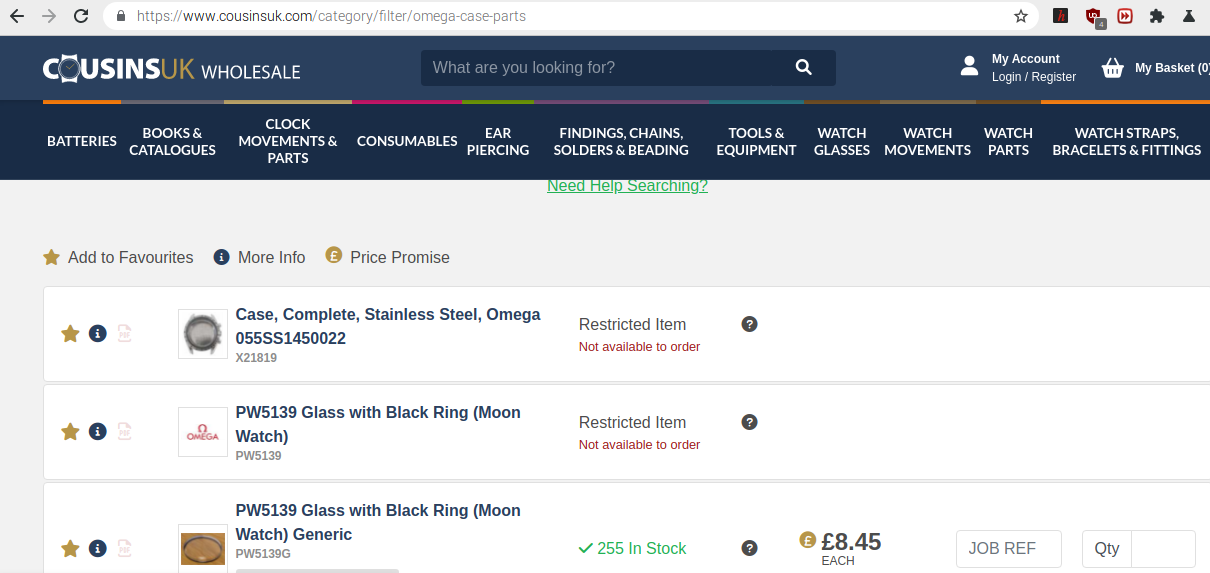
Task: Open the Watch Parts menu
Action: coord(1008,141)
